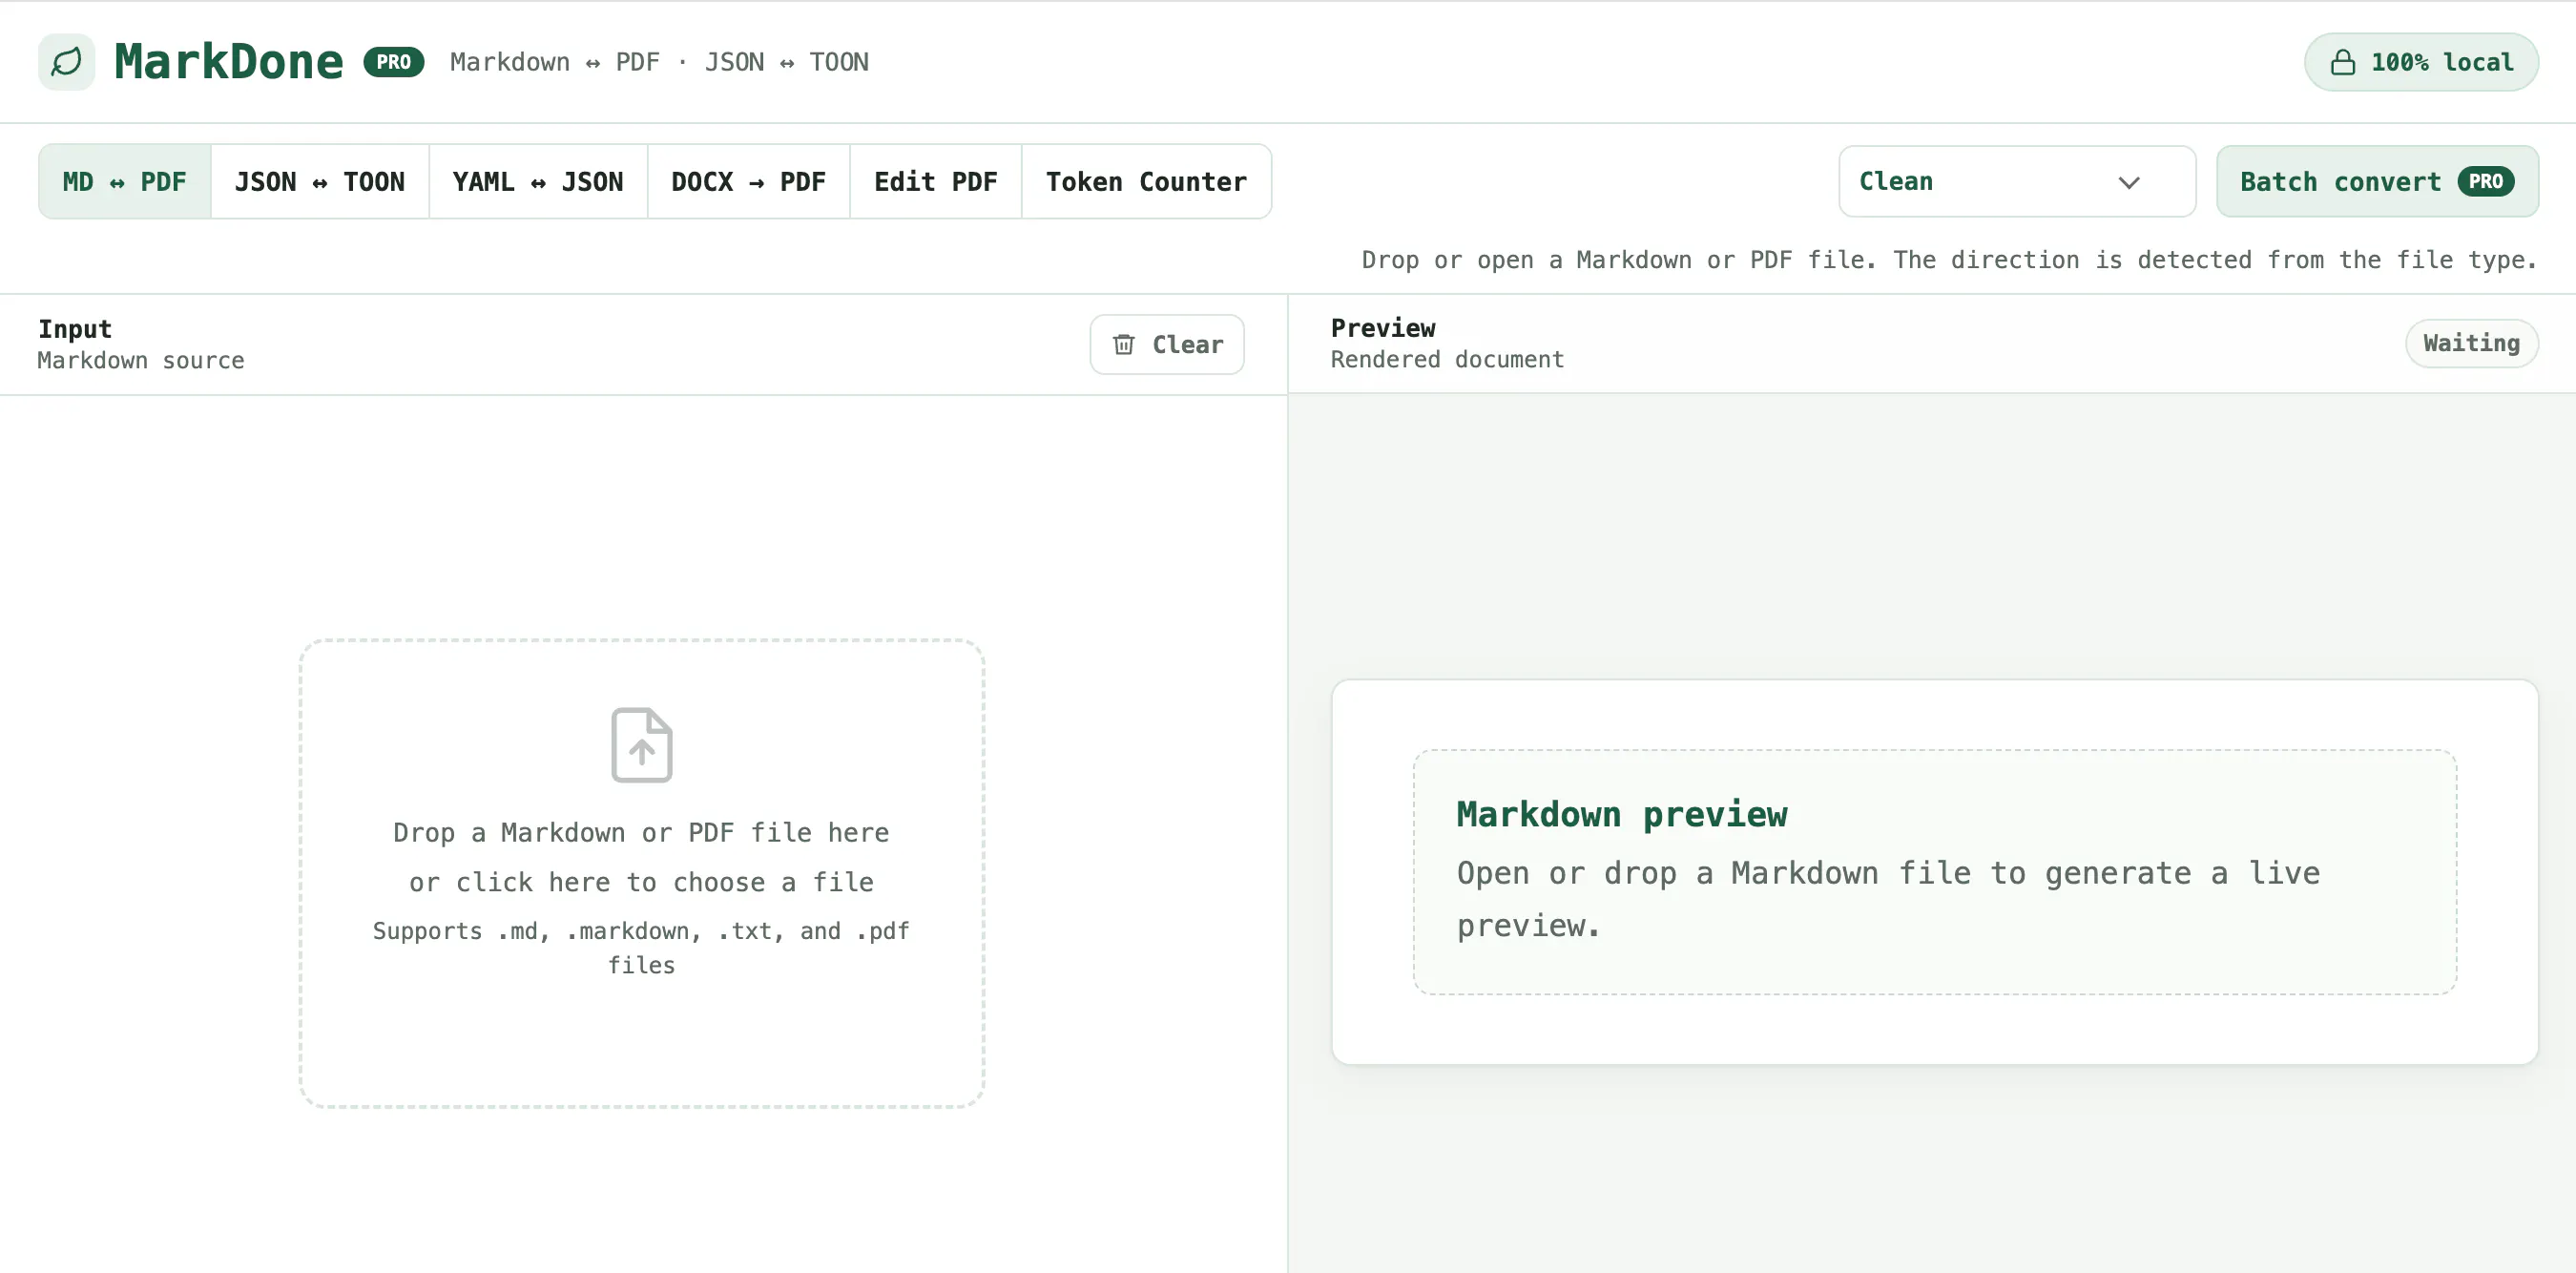2576x1273 pixels.
Task: Click 'or click here to choose a file'
Action: pos(641,882)
